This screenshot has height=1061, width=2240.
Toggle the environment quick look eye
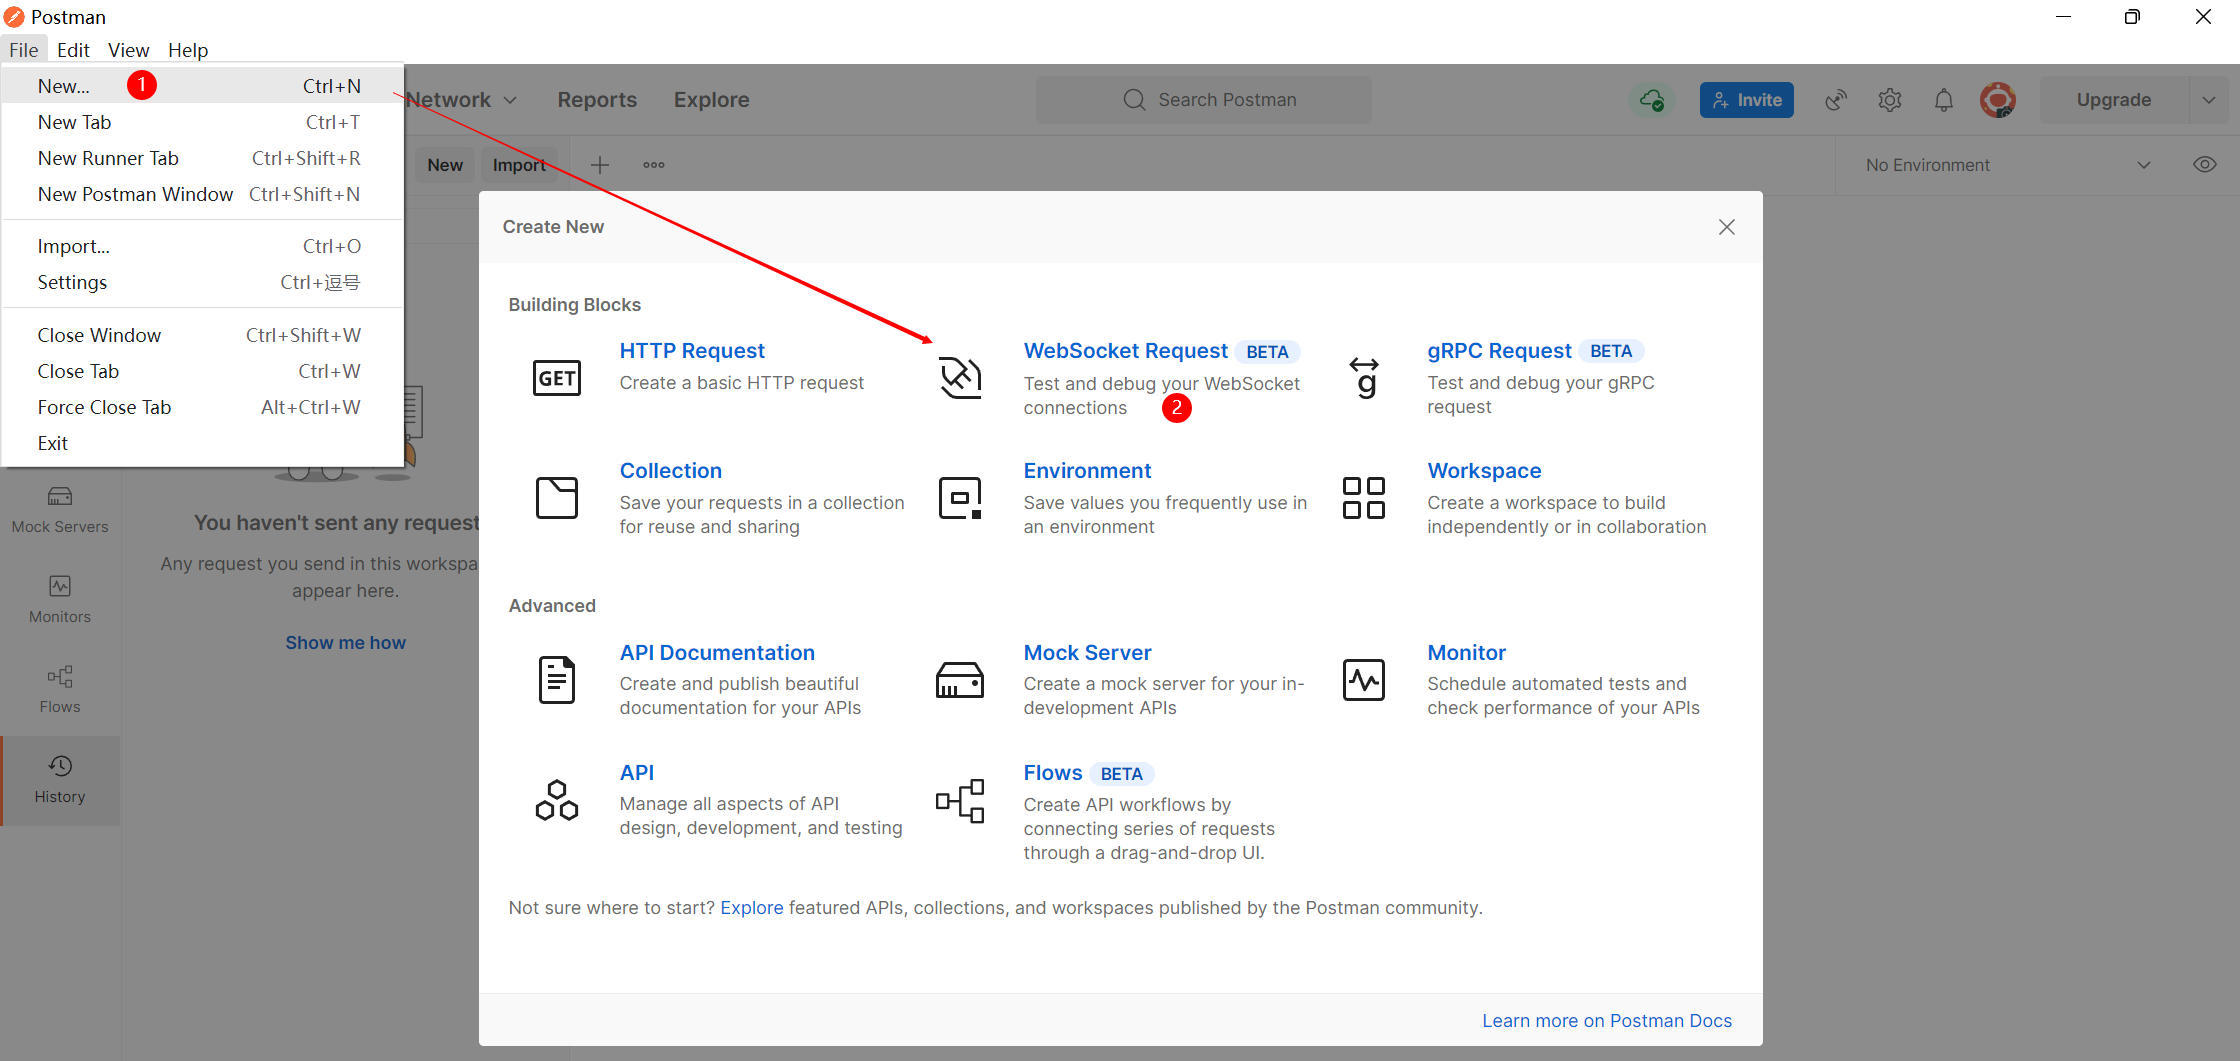(2205, 165)
